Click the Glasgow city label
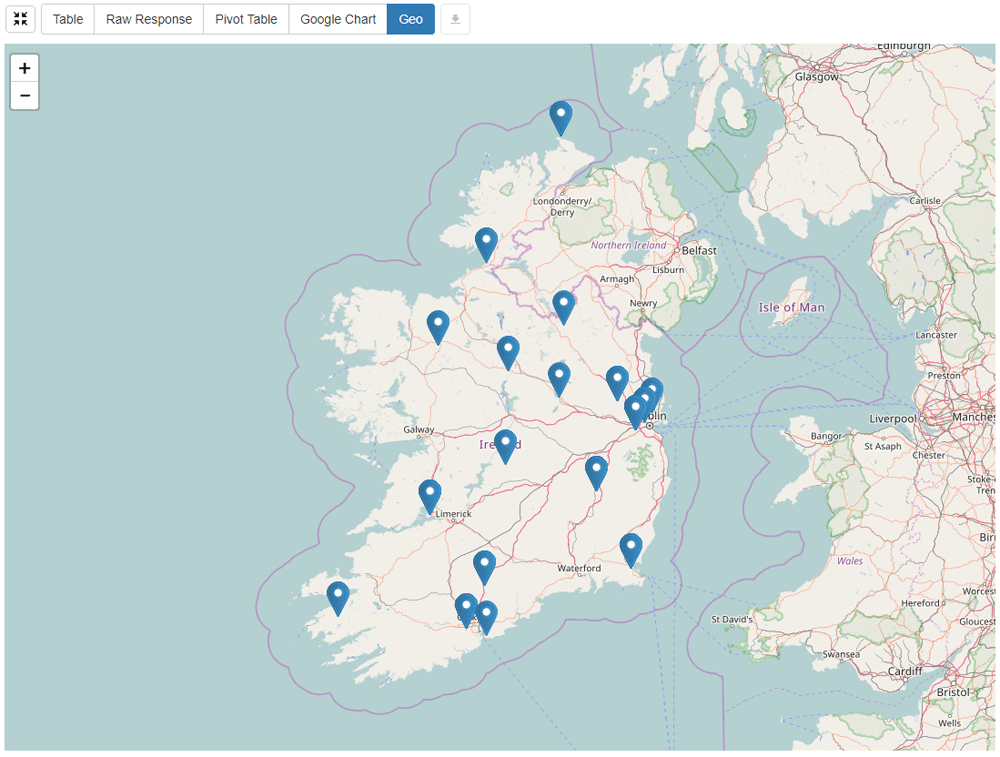 [817, 77]
